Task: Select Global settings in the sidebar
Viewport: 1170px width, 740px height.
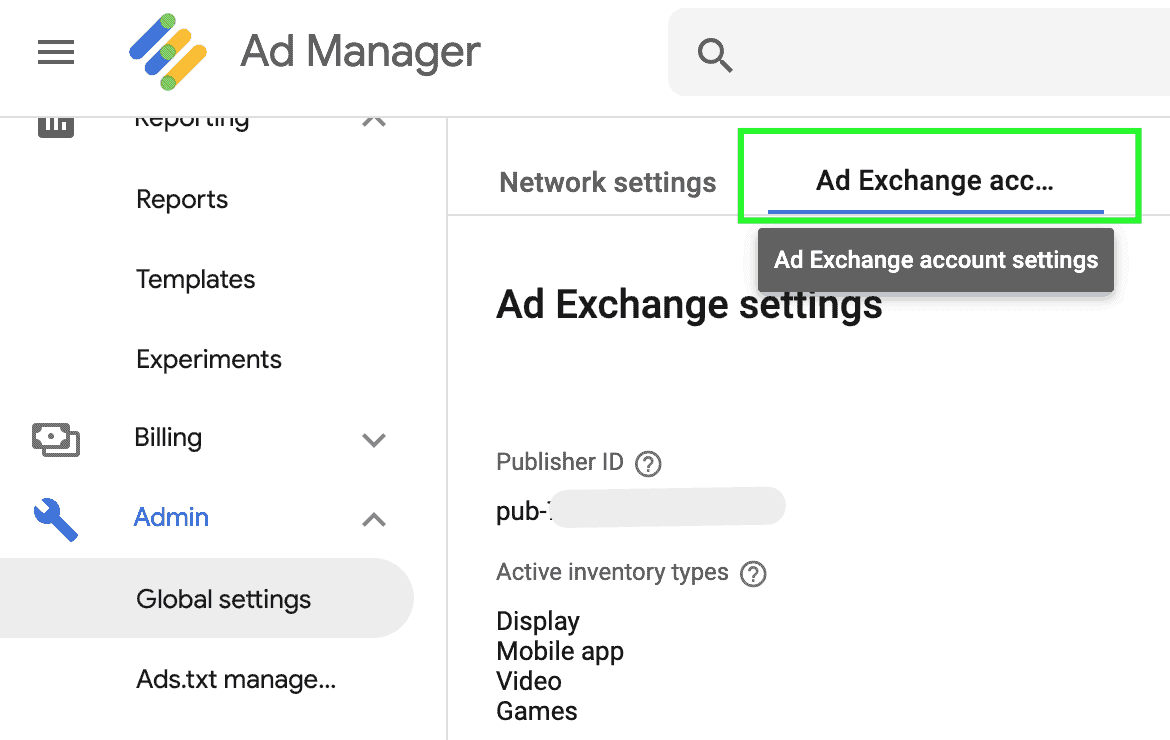Action: click(x=223, y=598)
